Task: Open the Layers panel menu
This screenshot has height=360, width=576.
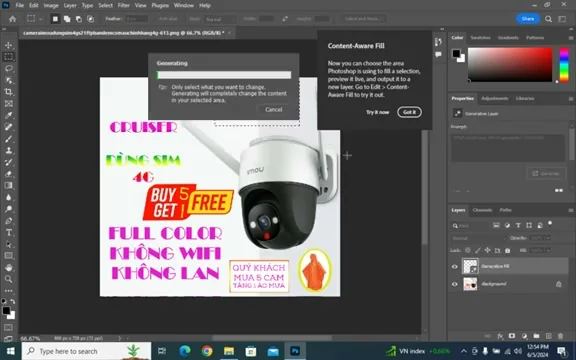Action: tap(571, 210)
